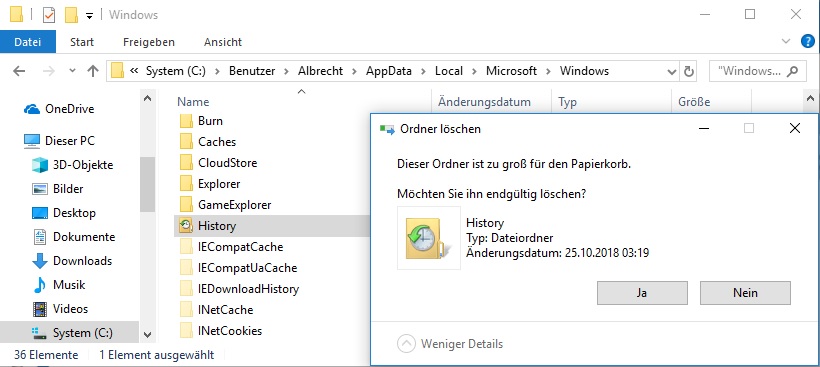Close the Ordner löschen dialog
This screenshot has height=367, width=820.
[x=794, y=128]
